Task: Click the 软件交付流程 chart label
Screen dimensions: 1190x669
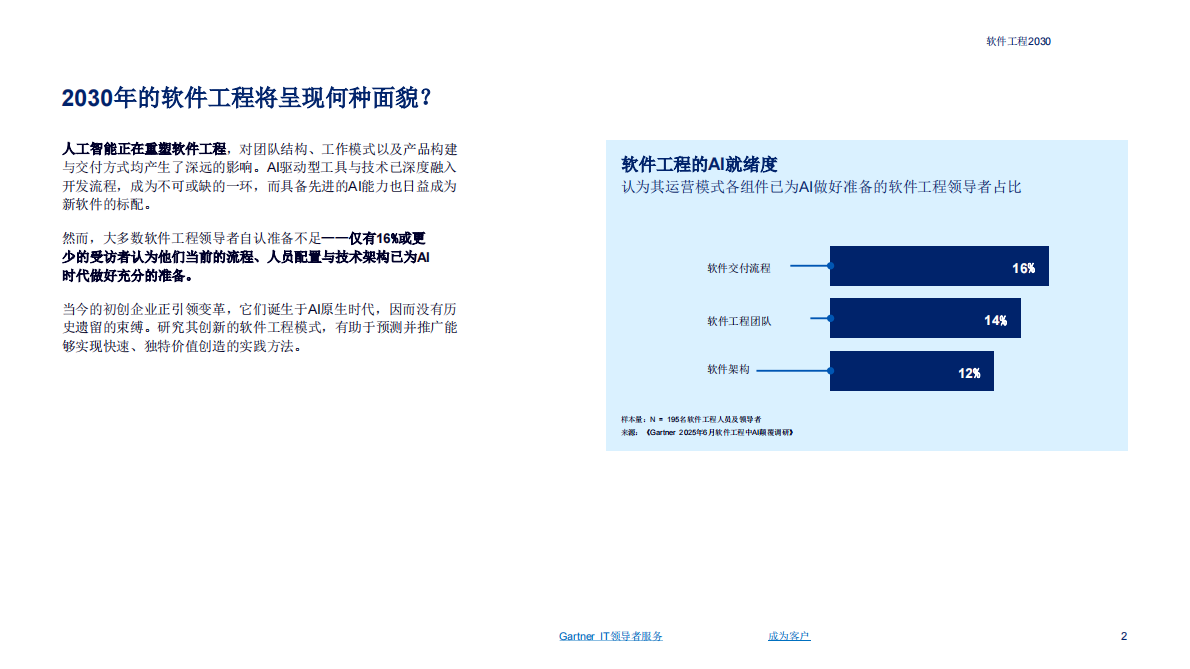Action: click(738, 268)
